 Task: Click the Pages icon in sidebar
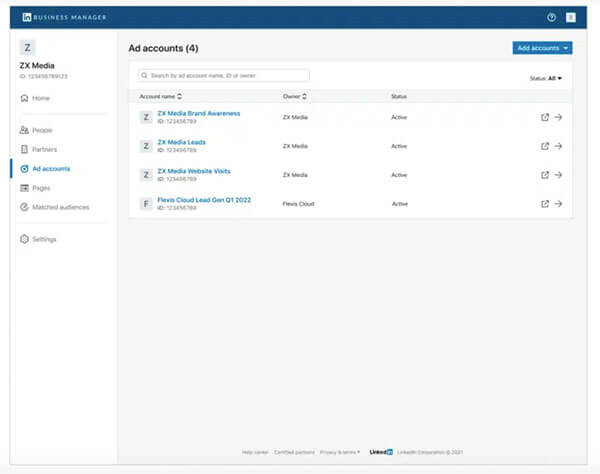24,188
